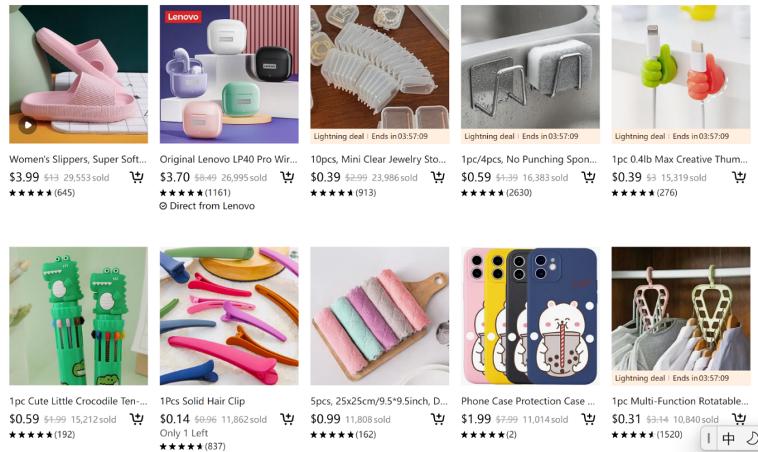Image resolution: width=758 pixels, height=452 pixels.
Task: Add No Punching Sponge holder to cart
Action: 589,177
